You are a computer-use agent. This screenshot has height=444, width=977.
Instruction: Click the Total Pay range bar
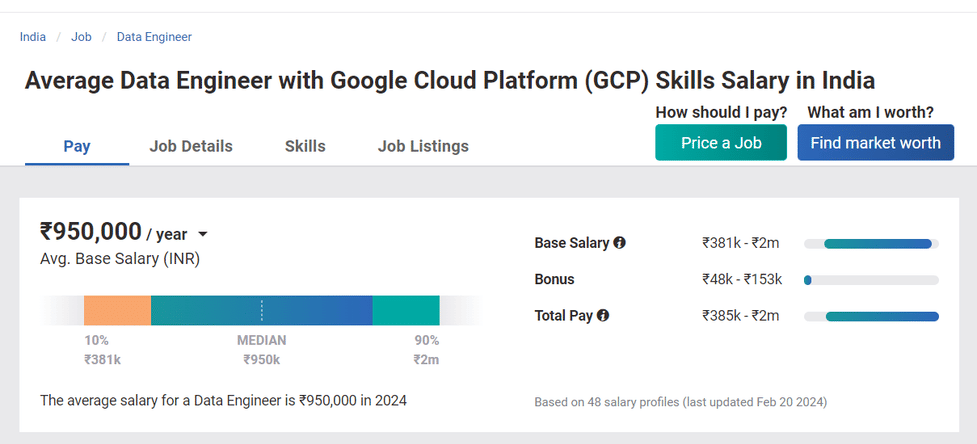[x=882, y=317]
